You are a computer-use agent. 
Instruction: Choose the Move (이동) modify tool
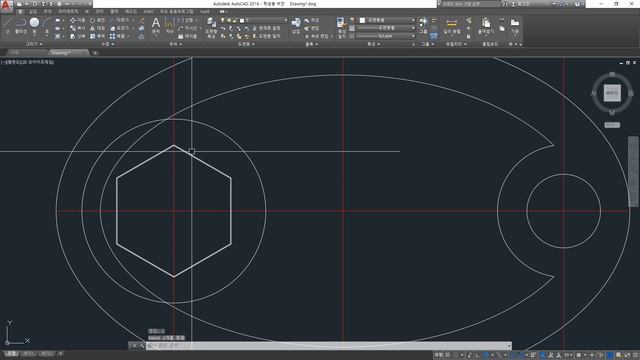[77, 20]
